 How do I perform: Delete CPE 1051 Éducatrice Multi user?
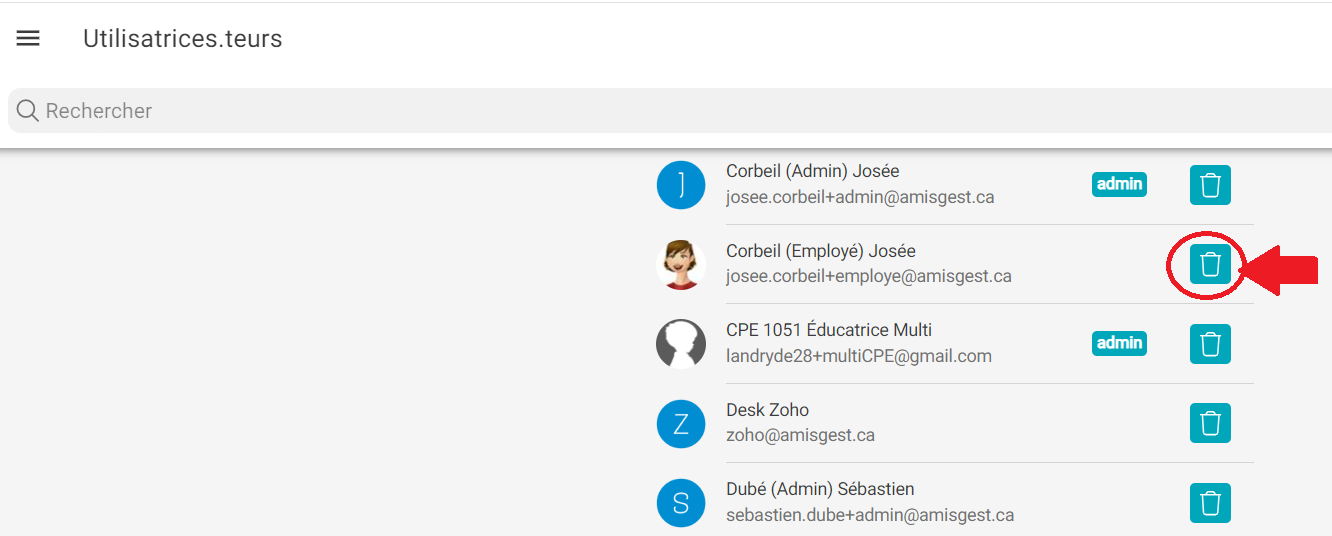[x=1210, y=344]
